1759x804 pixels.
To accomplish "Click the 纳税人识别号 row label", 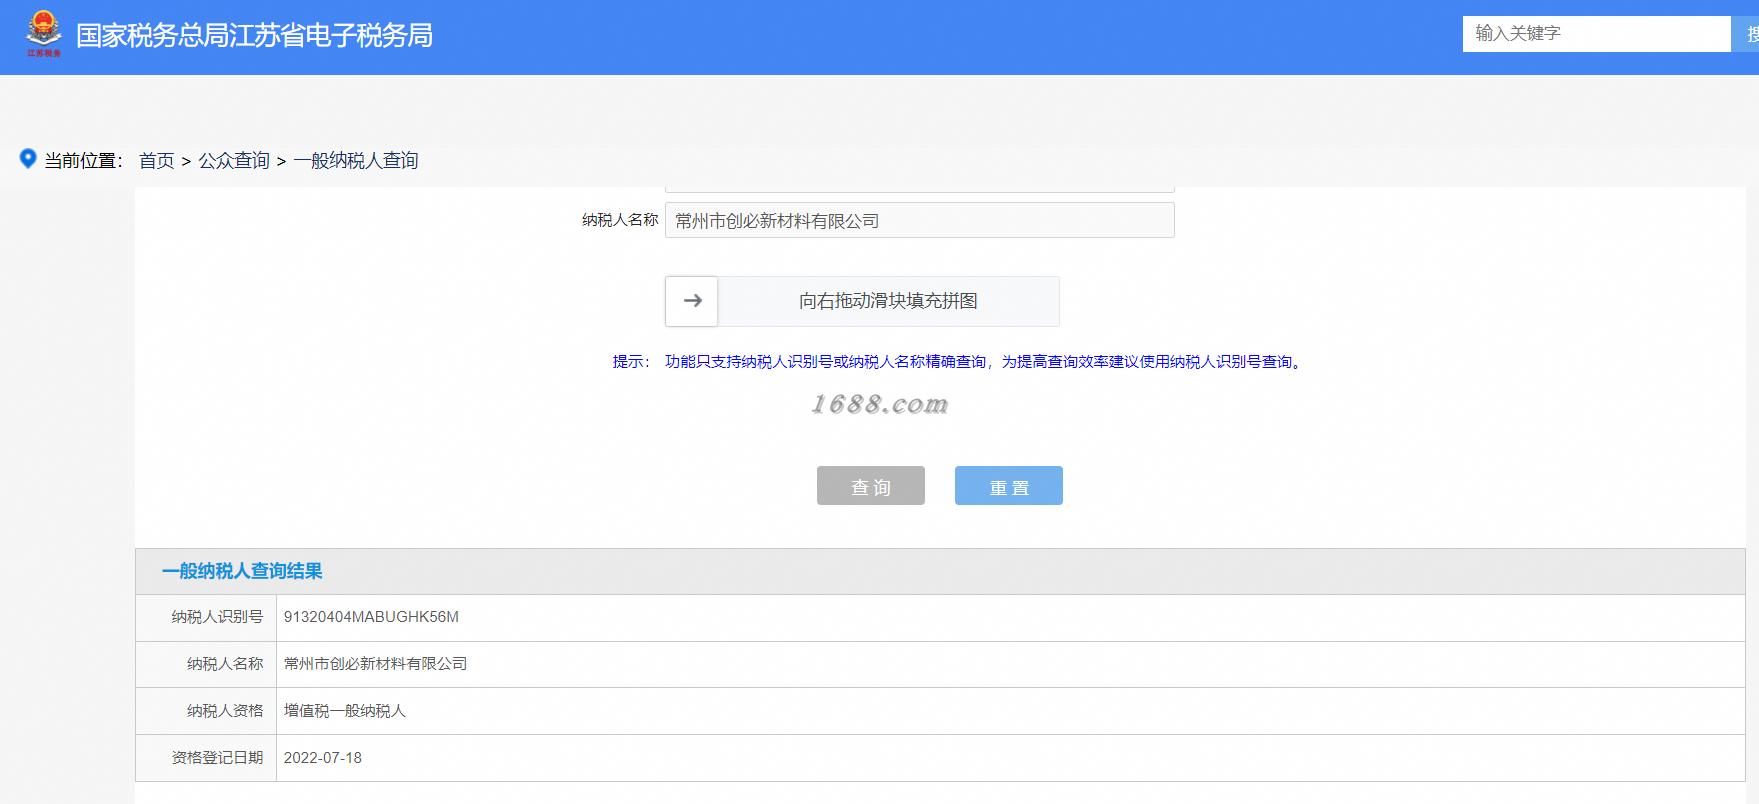I will tap(217, 617).
